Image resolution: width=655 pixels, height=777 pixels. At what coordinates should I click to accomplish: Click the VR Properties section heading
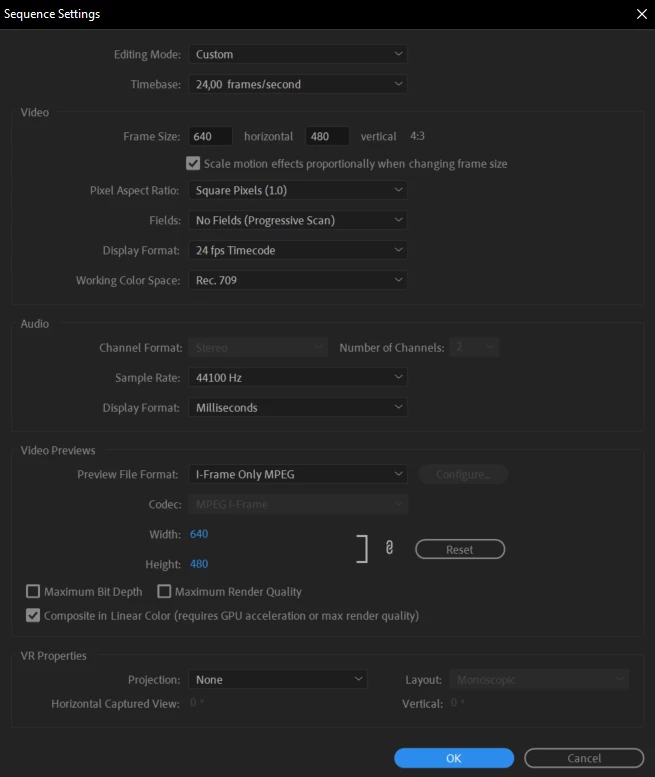tap(54, 656)
